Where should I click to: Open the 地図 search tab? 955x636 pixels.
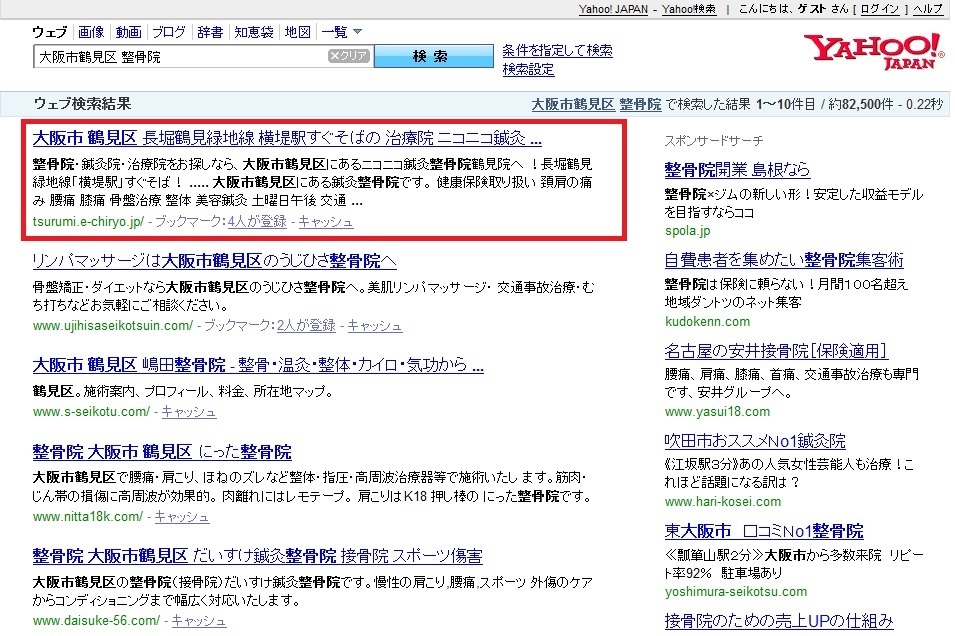(298, 32)
